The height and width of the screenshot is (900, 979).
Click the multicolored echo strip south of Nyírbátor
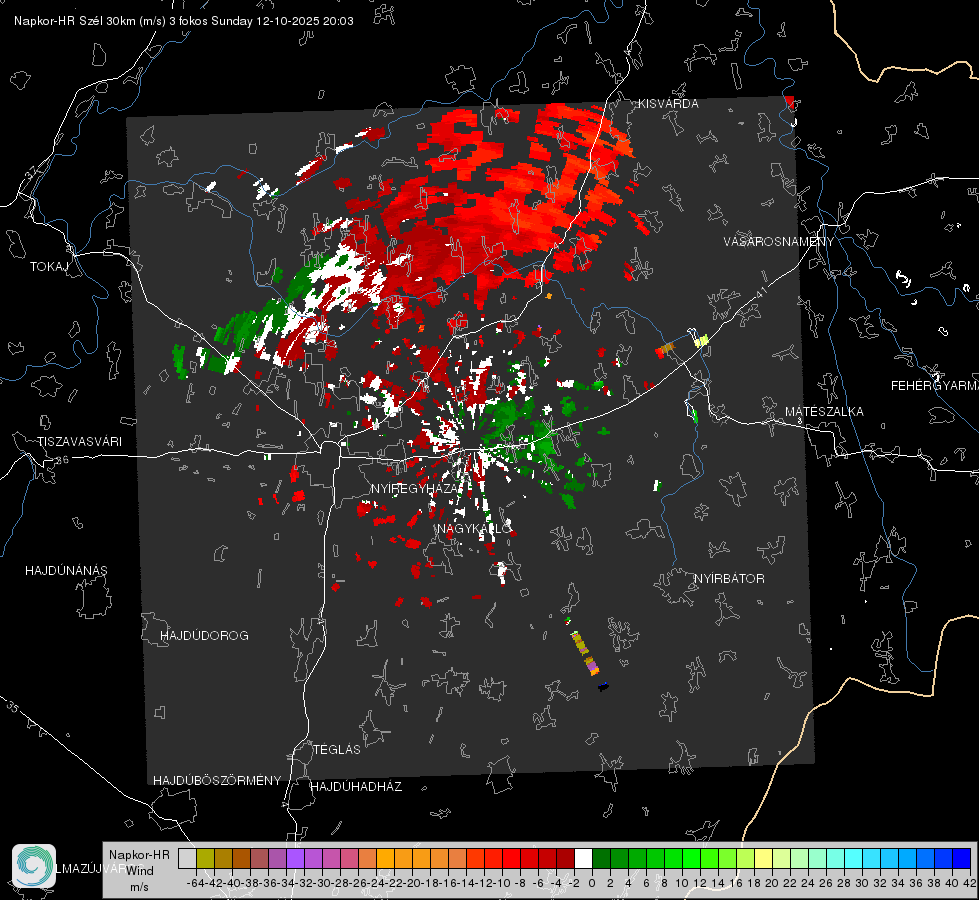tap(586, 653)
